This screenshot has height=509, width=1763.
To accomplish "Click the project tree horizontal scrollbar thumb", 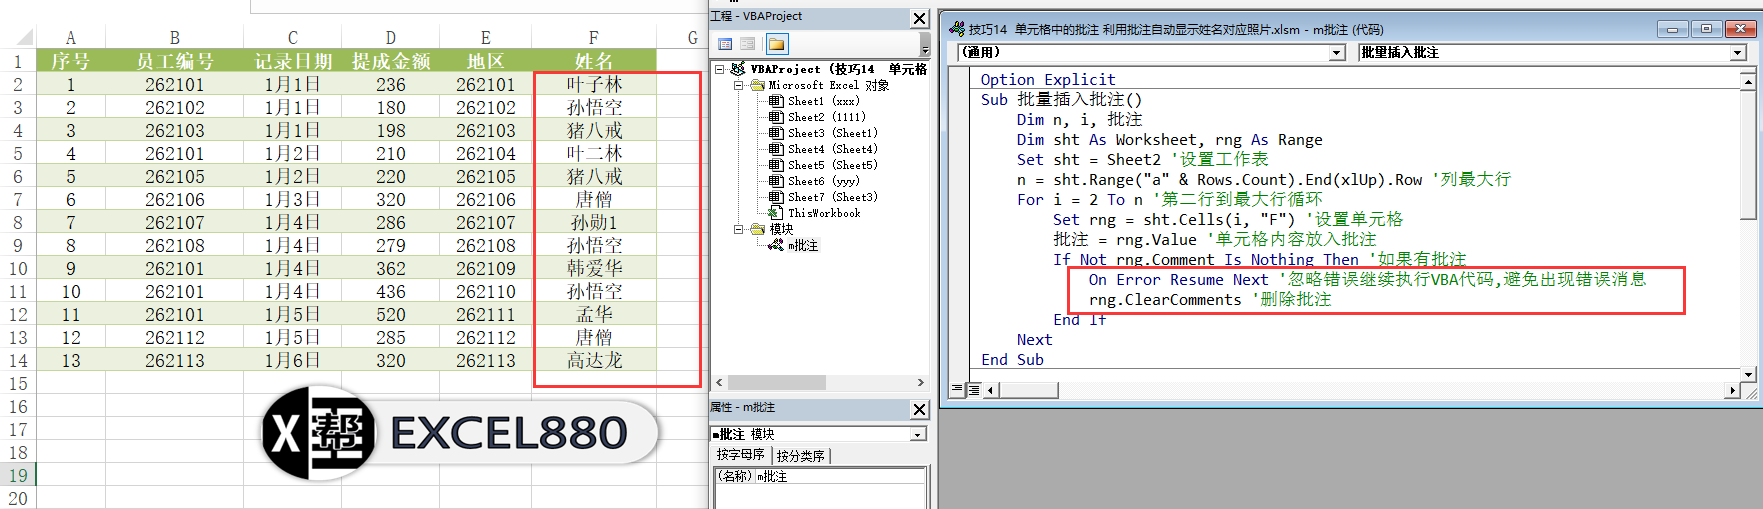I will point(776,382).
